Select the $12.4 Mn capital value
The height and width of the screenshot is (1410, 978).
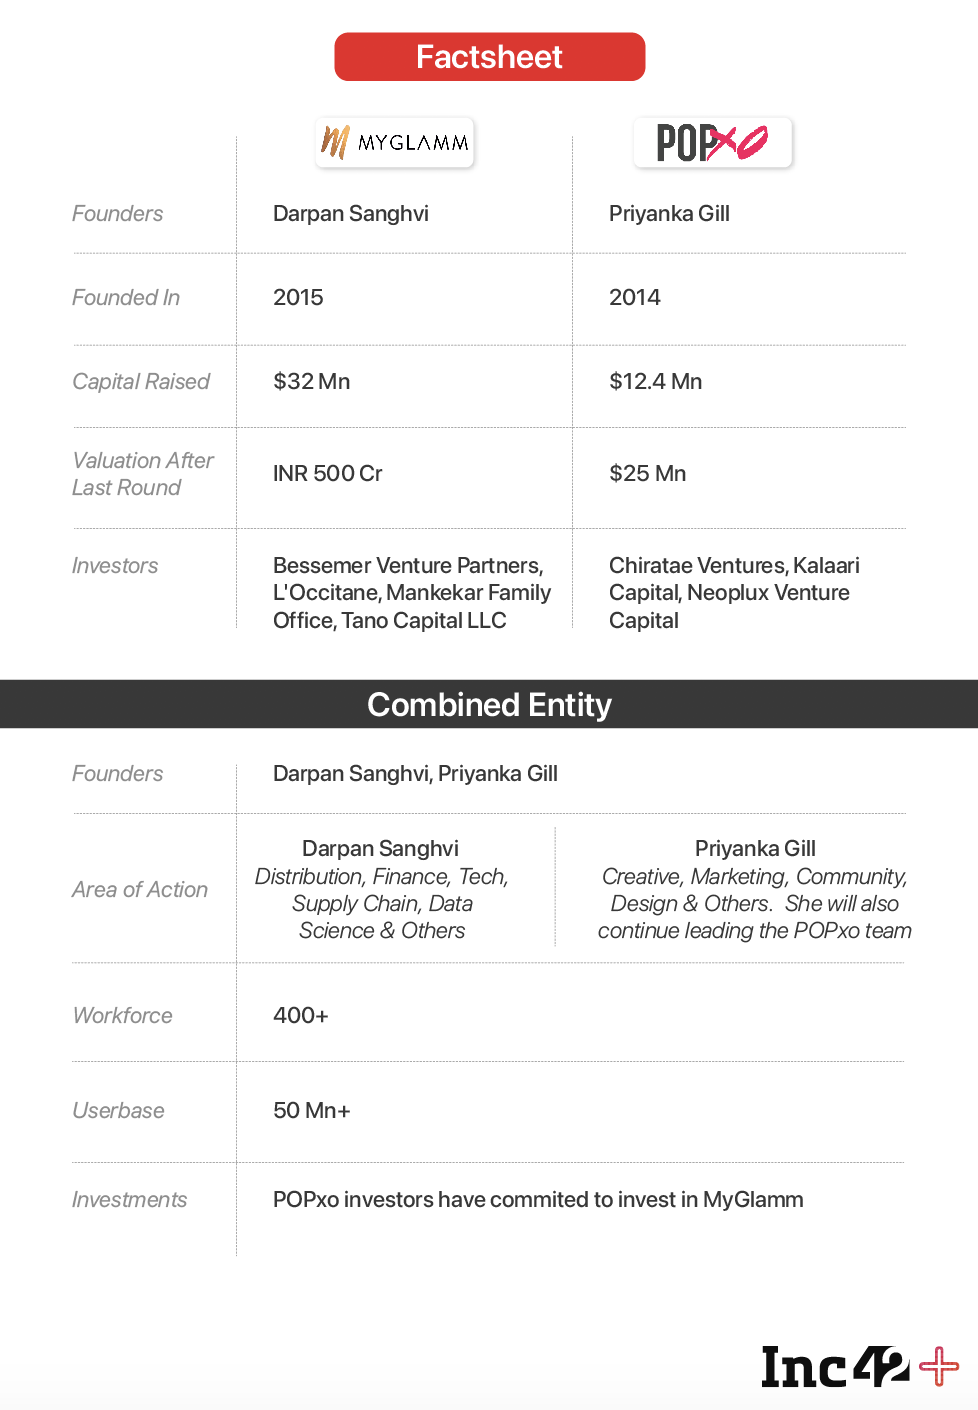pos(656,382)
